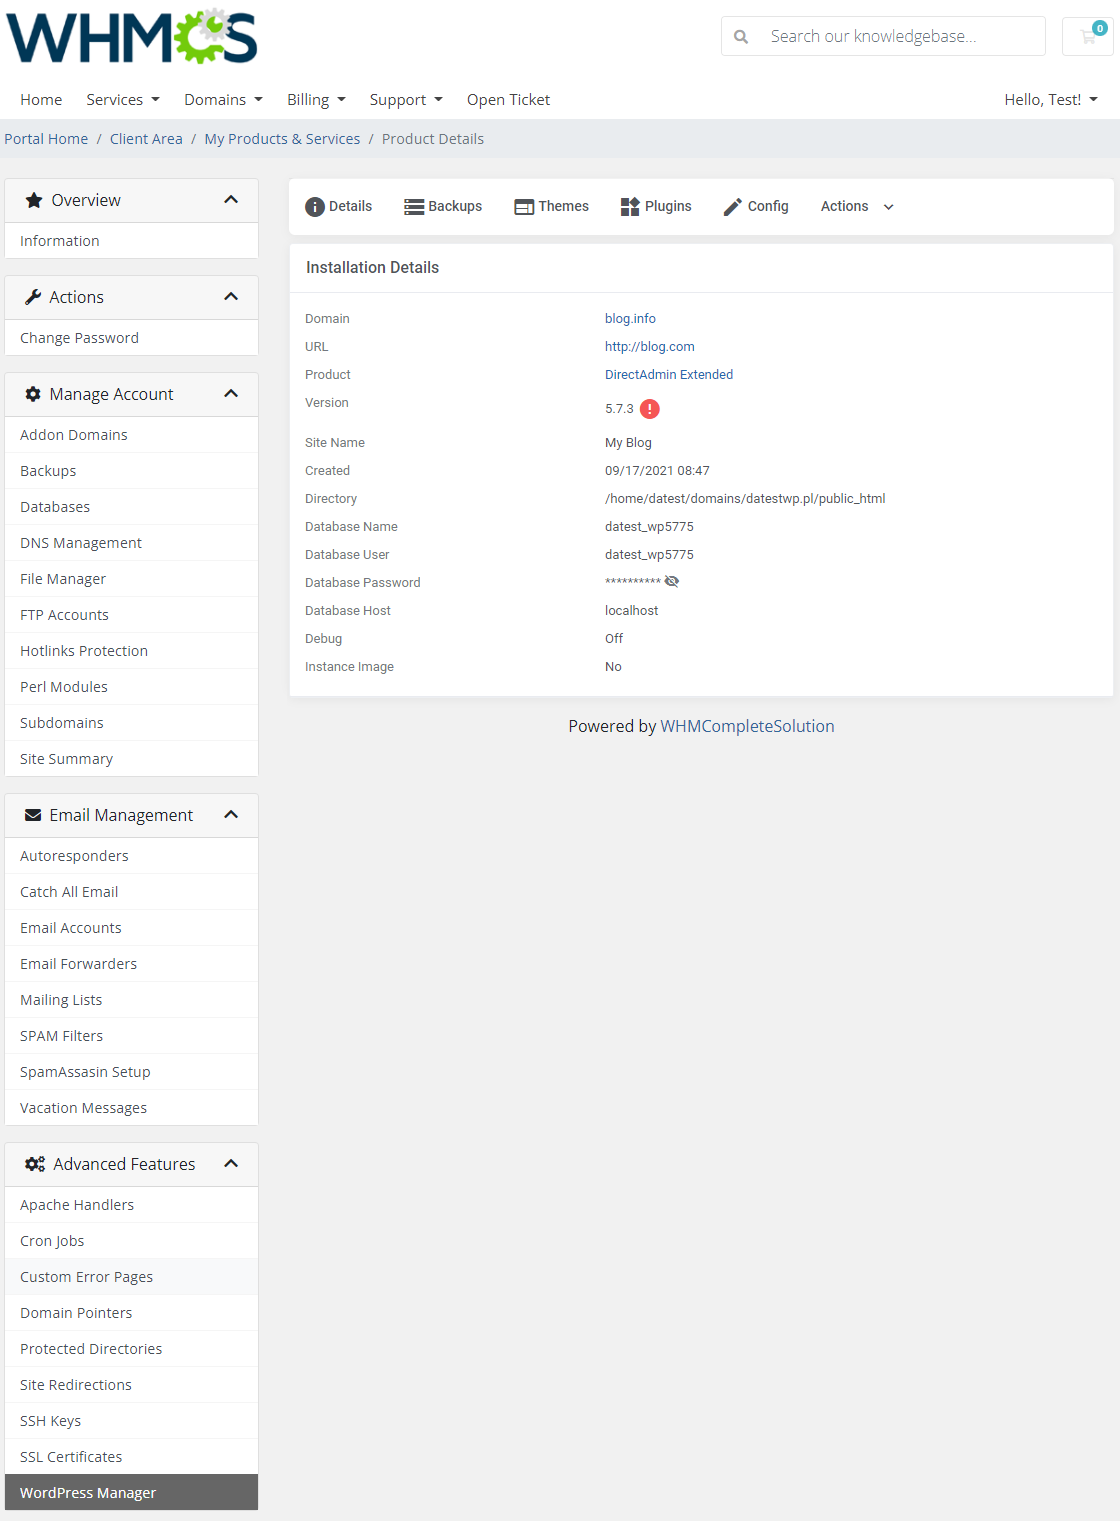Open the http://blog.com URL link
The width and height of the screenshot is (1120, 1521).
click(650, 347)
